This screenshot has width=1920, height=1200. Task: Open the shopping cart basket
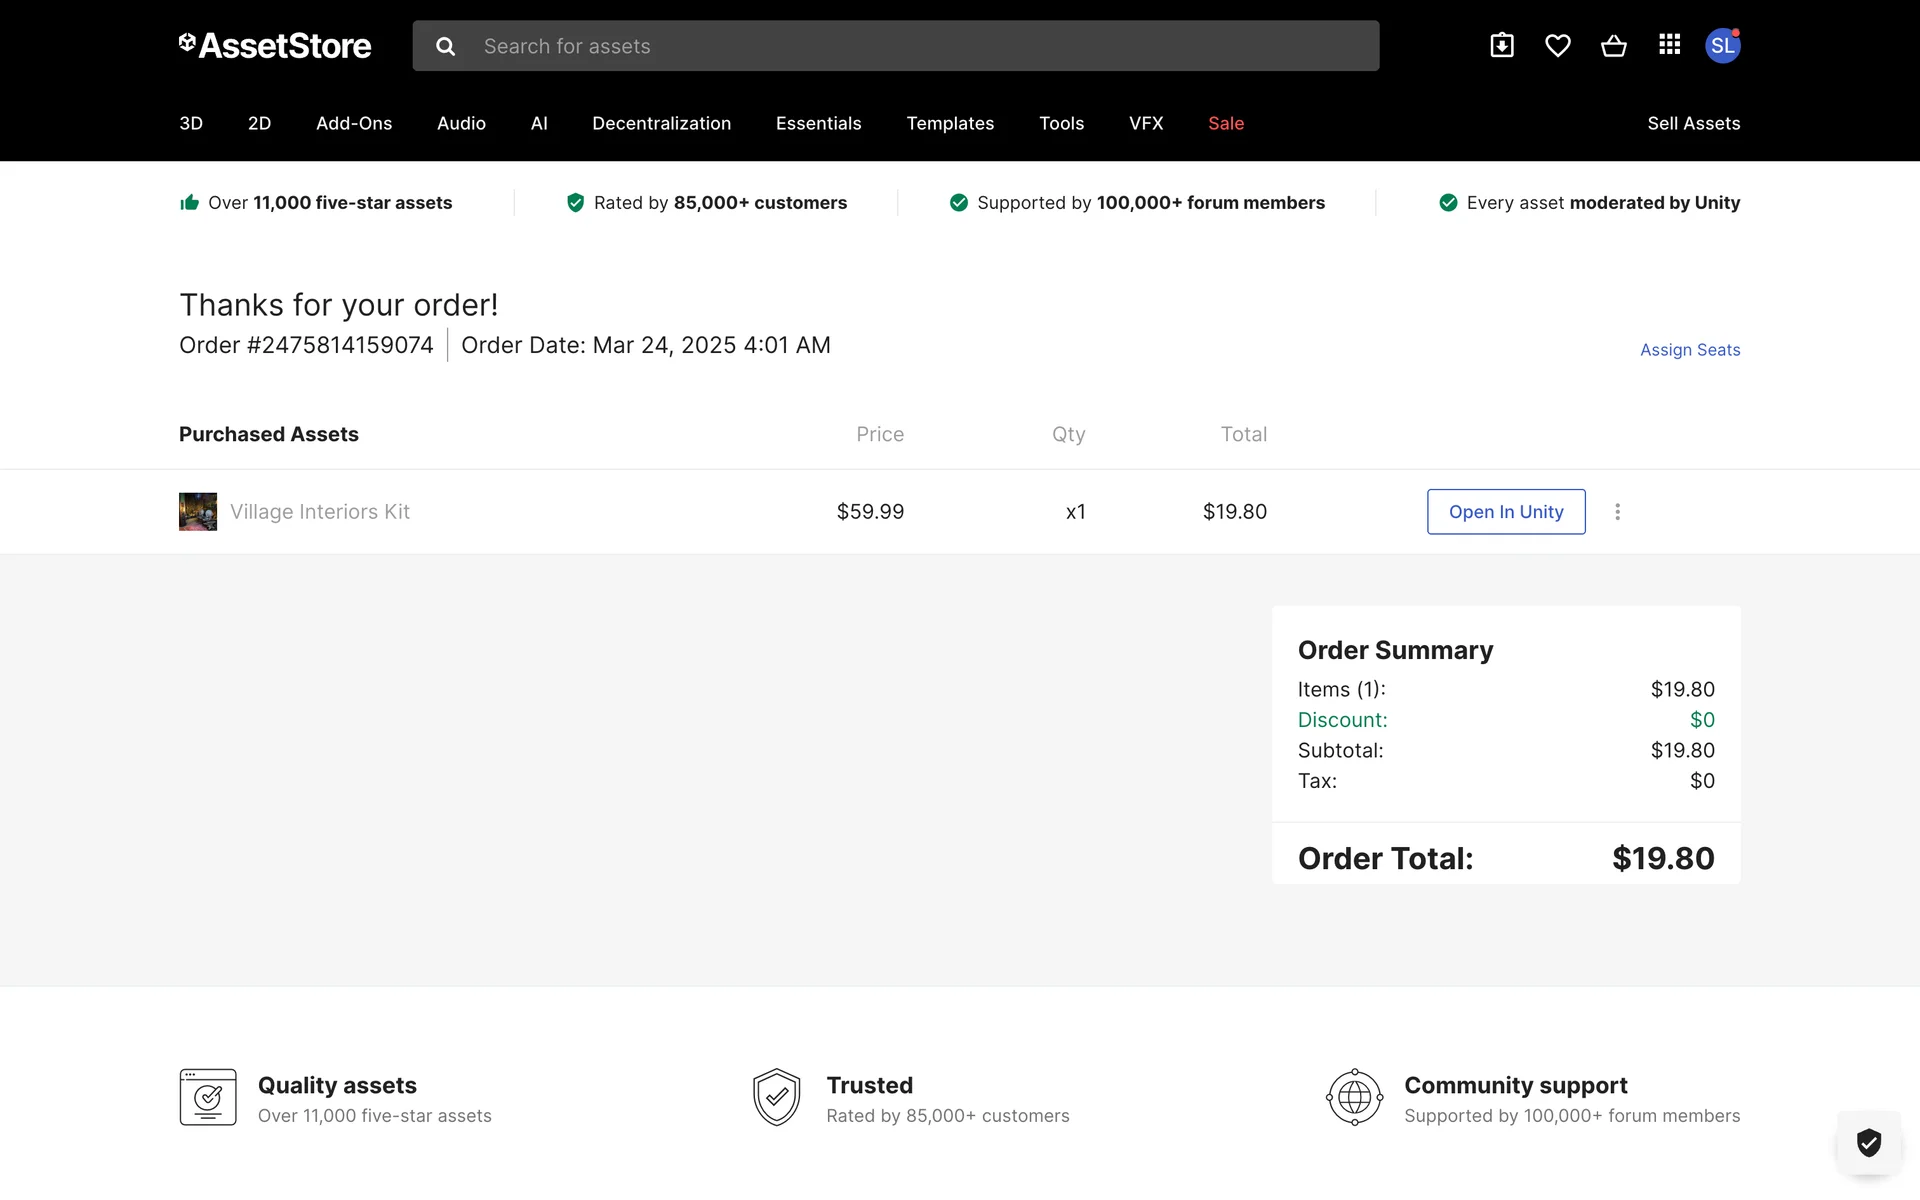coord(1613,46)
